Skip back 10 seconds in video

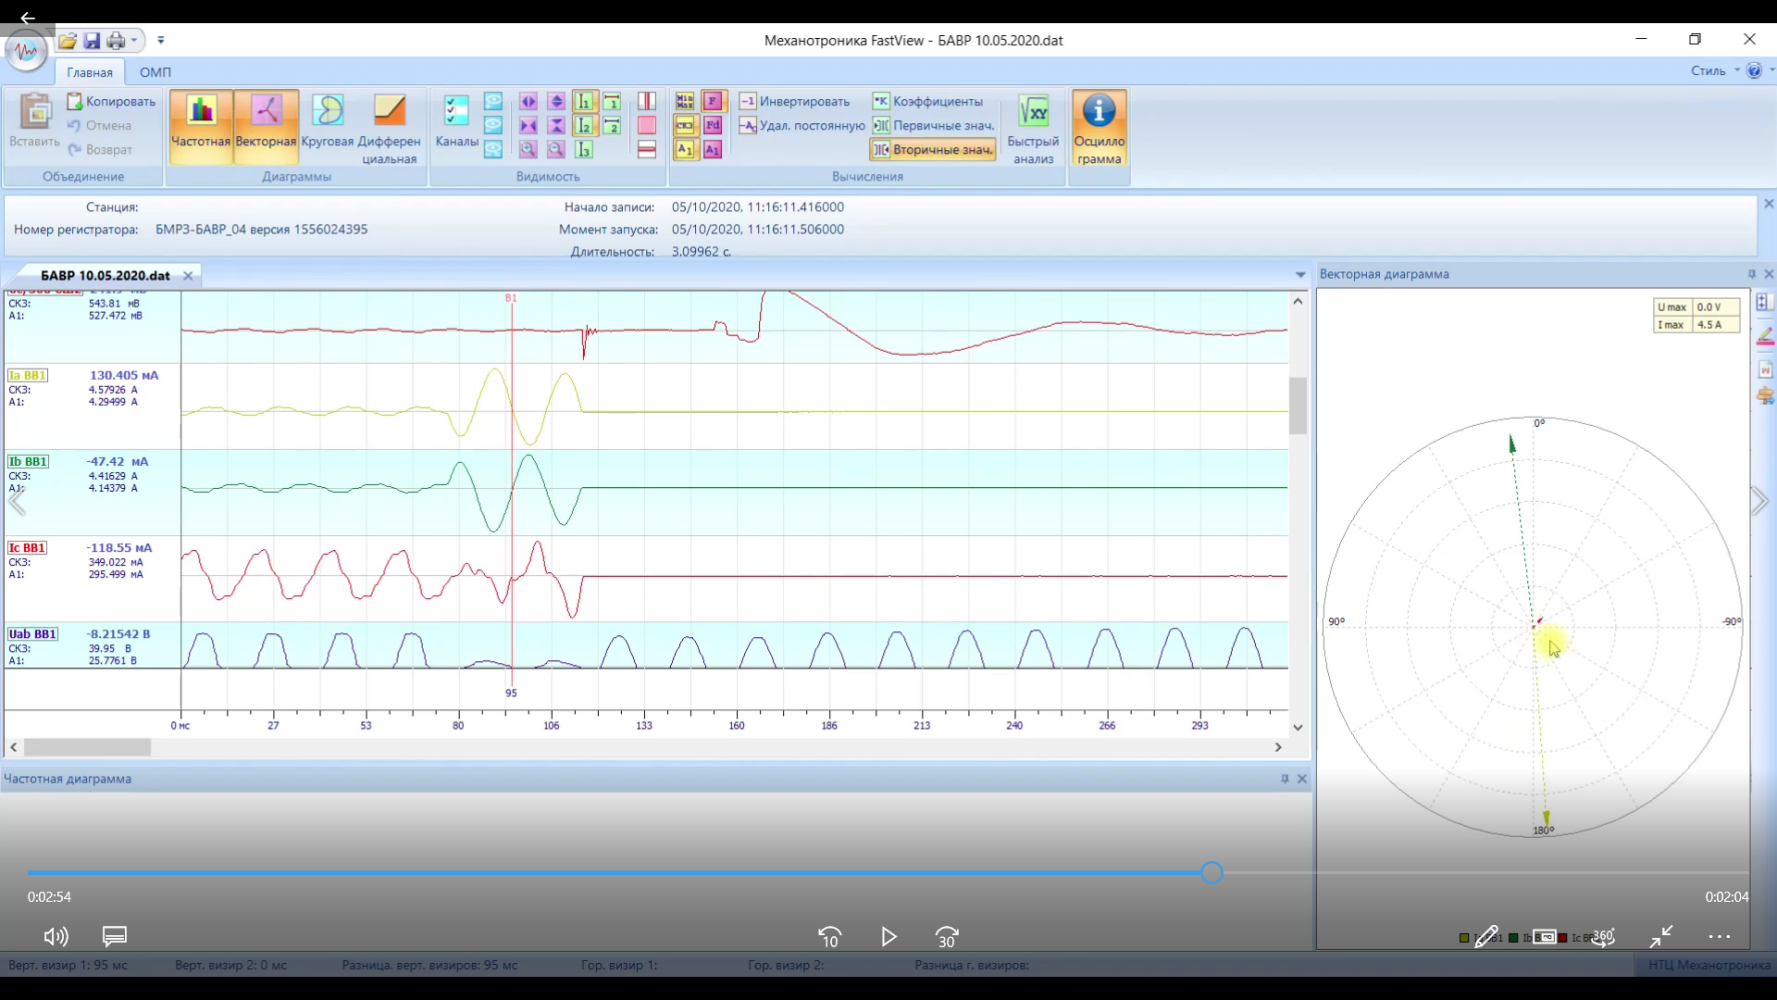(829, 937)
